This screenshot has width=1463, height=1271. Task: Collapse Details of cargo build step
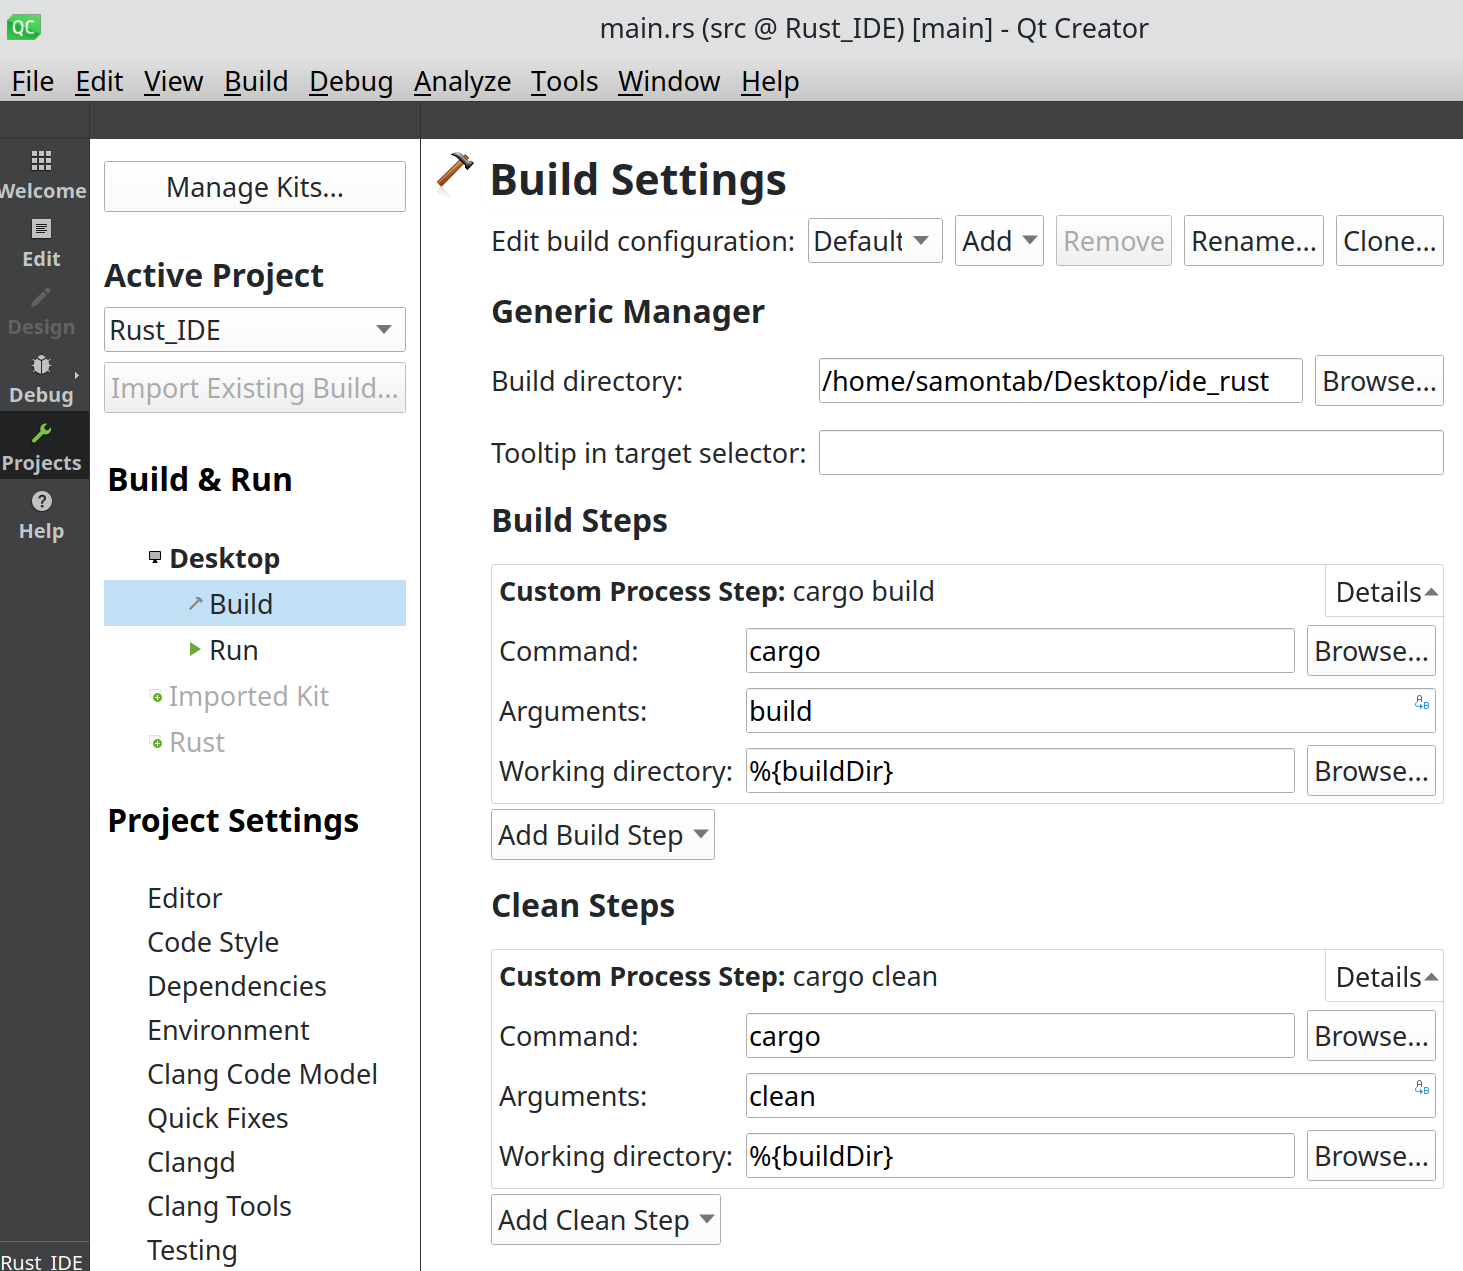click(x=1386, y=592)
